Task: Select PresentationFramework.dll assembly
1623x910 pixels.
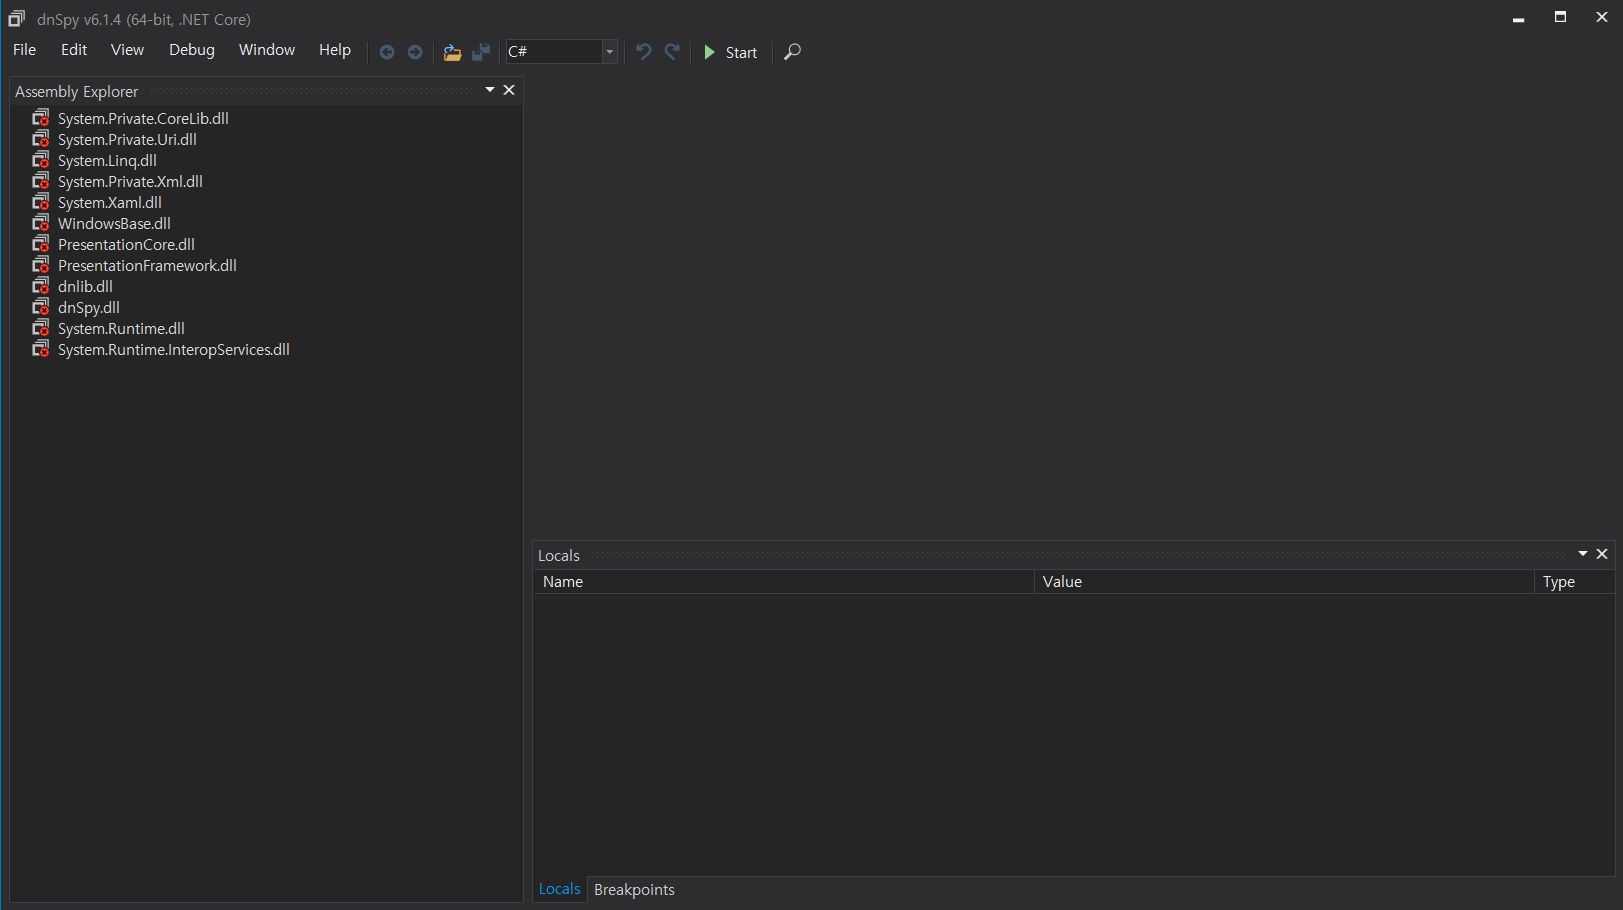Action: click(147, 265)
